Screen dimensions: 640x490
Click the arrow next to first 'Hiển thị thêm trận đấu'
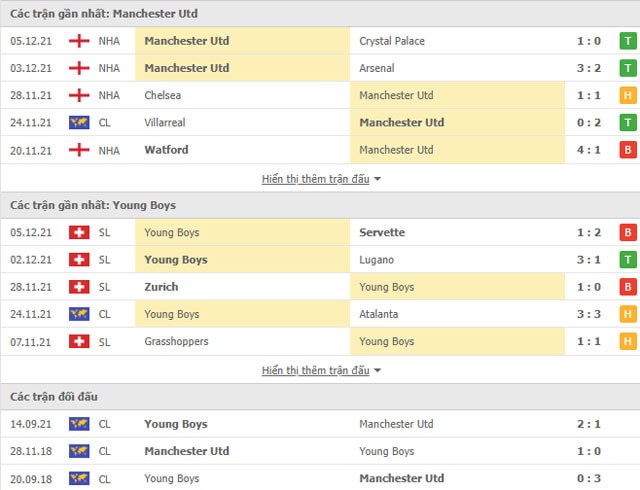pos(377,179)
